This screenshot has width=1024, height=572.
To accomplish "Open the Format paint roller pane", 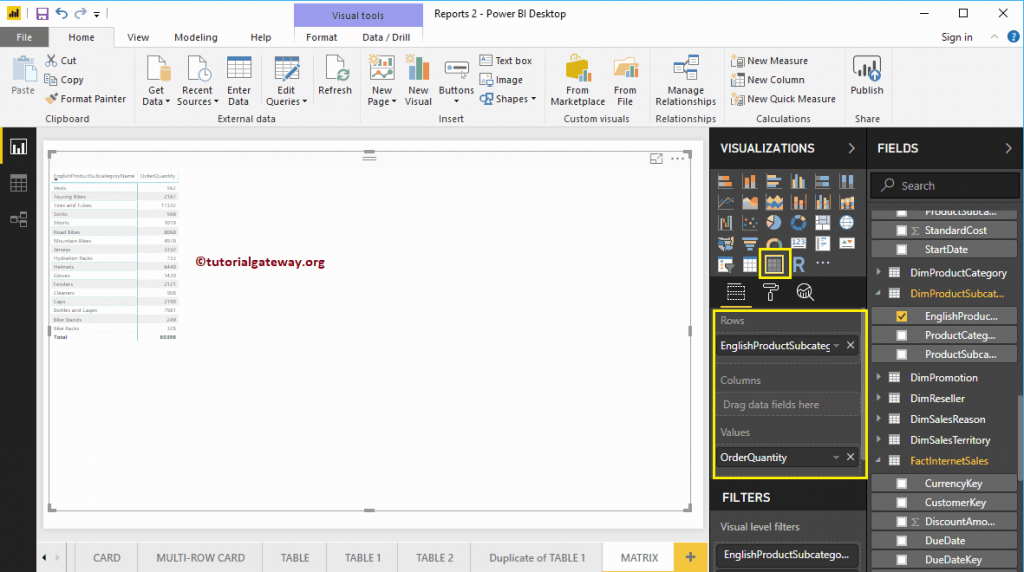I will point(770,292).
